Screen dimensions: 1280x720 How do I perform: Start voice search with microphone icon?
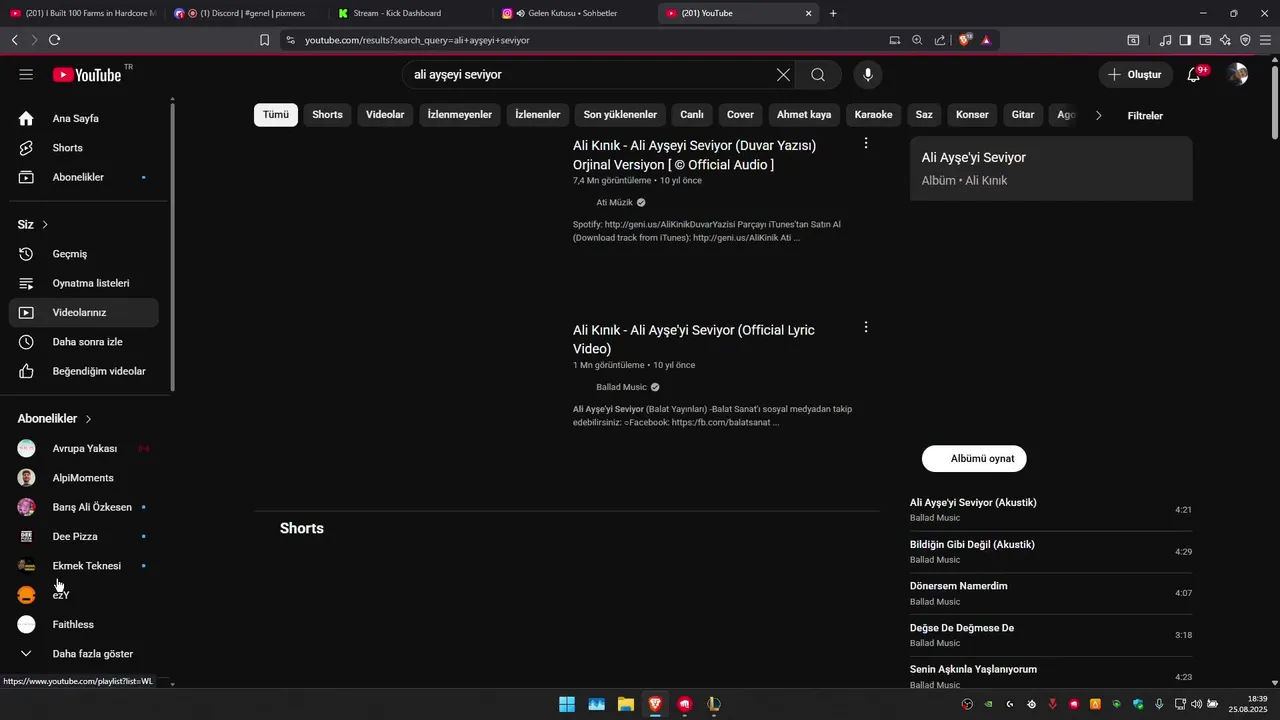pos(868,75)
